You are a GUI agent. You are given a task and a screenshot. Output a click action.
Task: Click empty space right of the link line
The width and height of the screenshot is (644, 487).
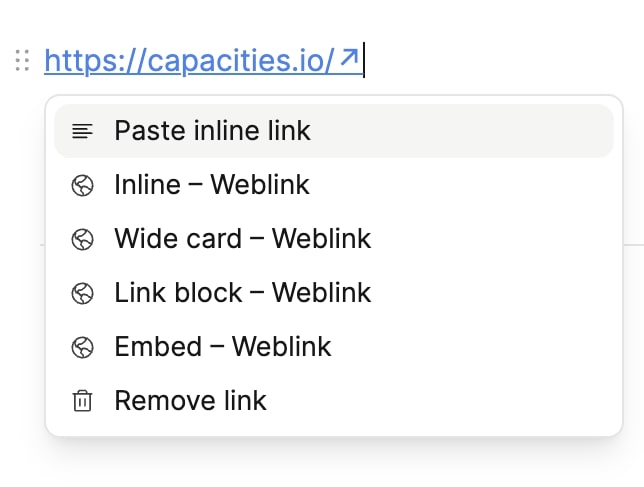click(500, 61)
